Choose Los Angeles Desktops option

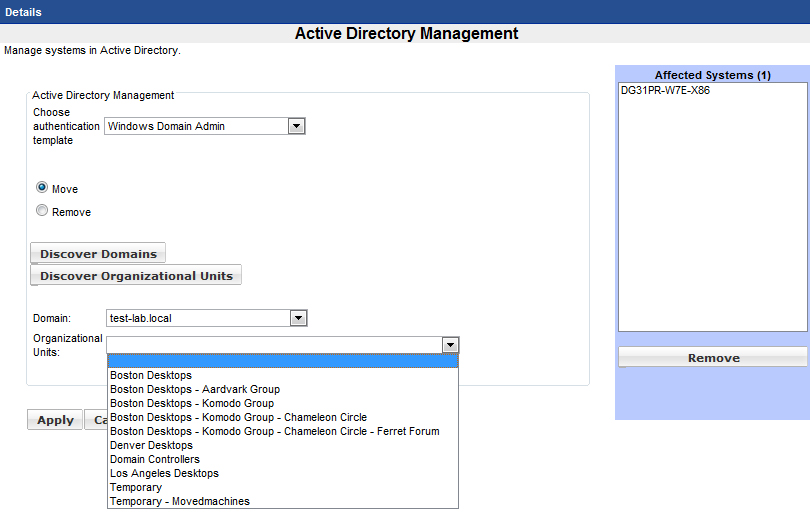(x=164, y=473)
